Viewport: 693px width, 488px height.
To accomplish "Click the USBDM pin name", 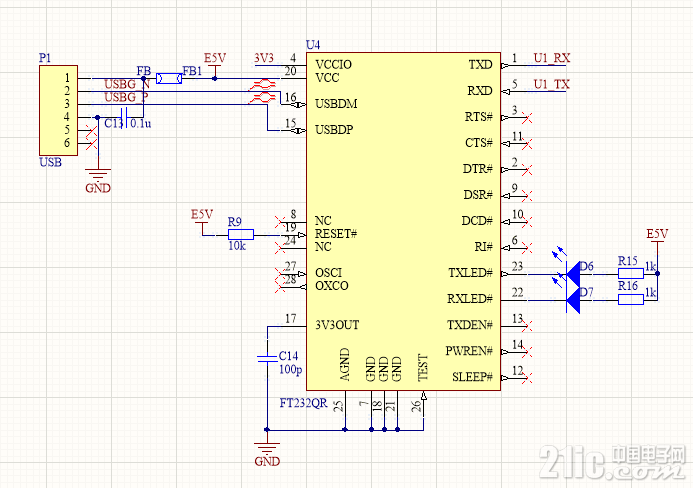I will (336, 104).
